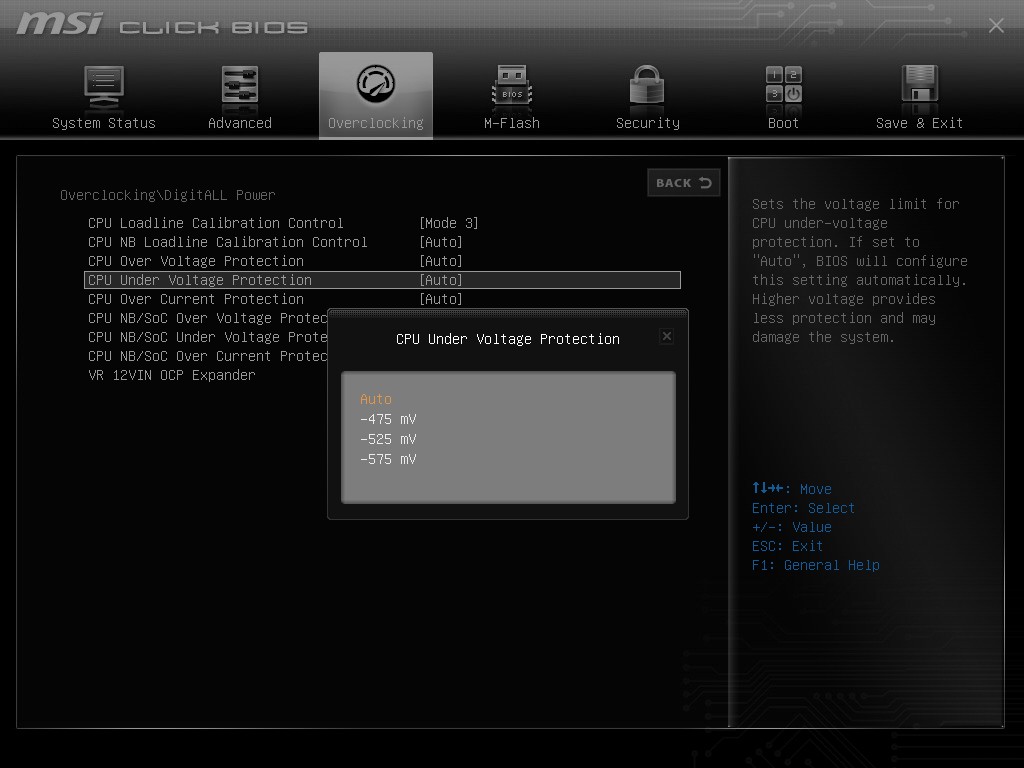Image resolution: width=1024 pixels, height=768 pixels.
Task: Open CPU NB Loadline Calibration Control [Auto] value
Action: click(x=441, y=242)
